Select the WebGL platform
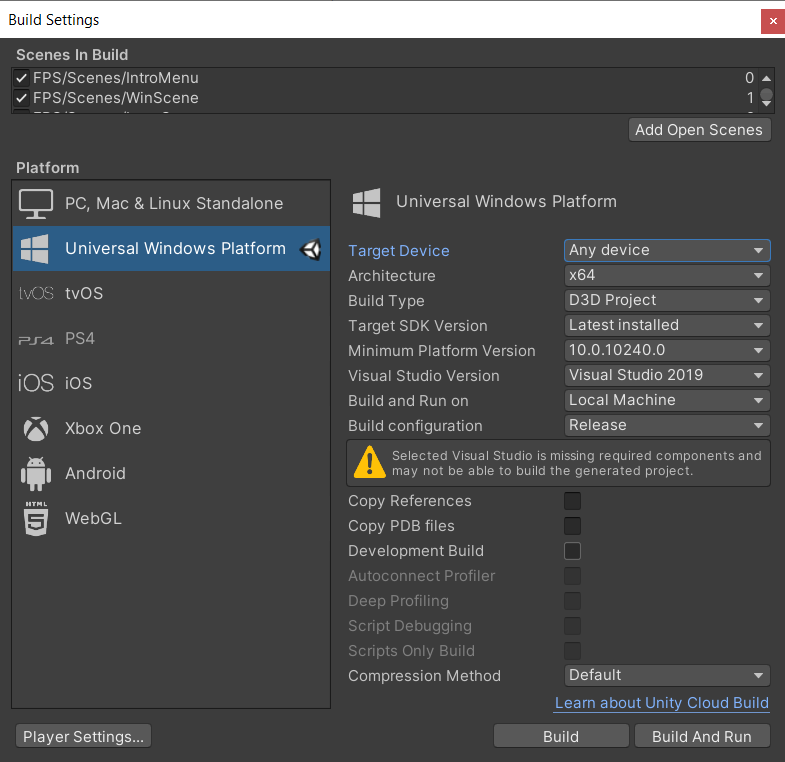The image size is (785, 762). click(171, 519)
